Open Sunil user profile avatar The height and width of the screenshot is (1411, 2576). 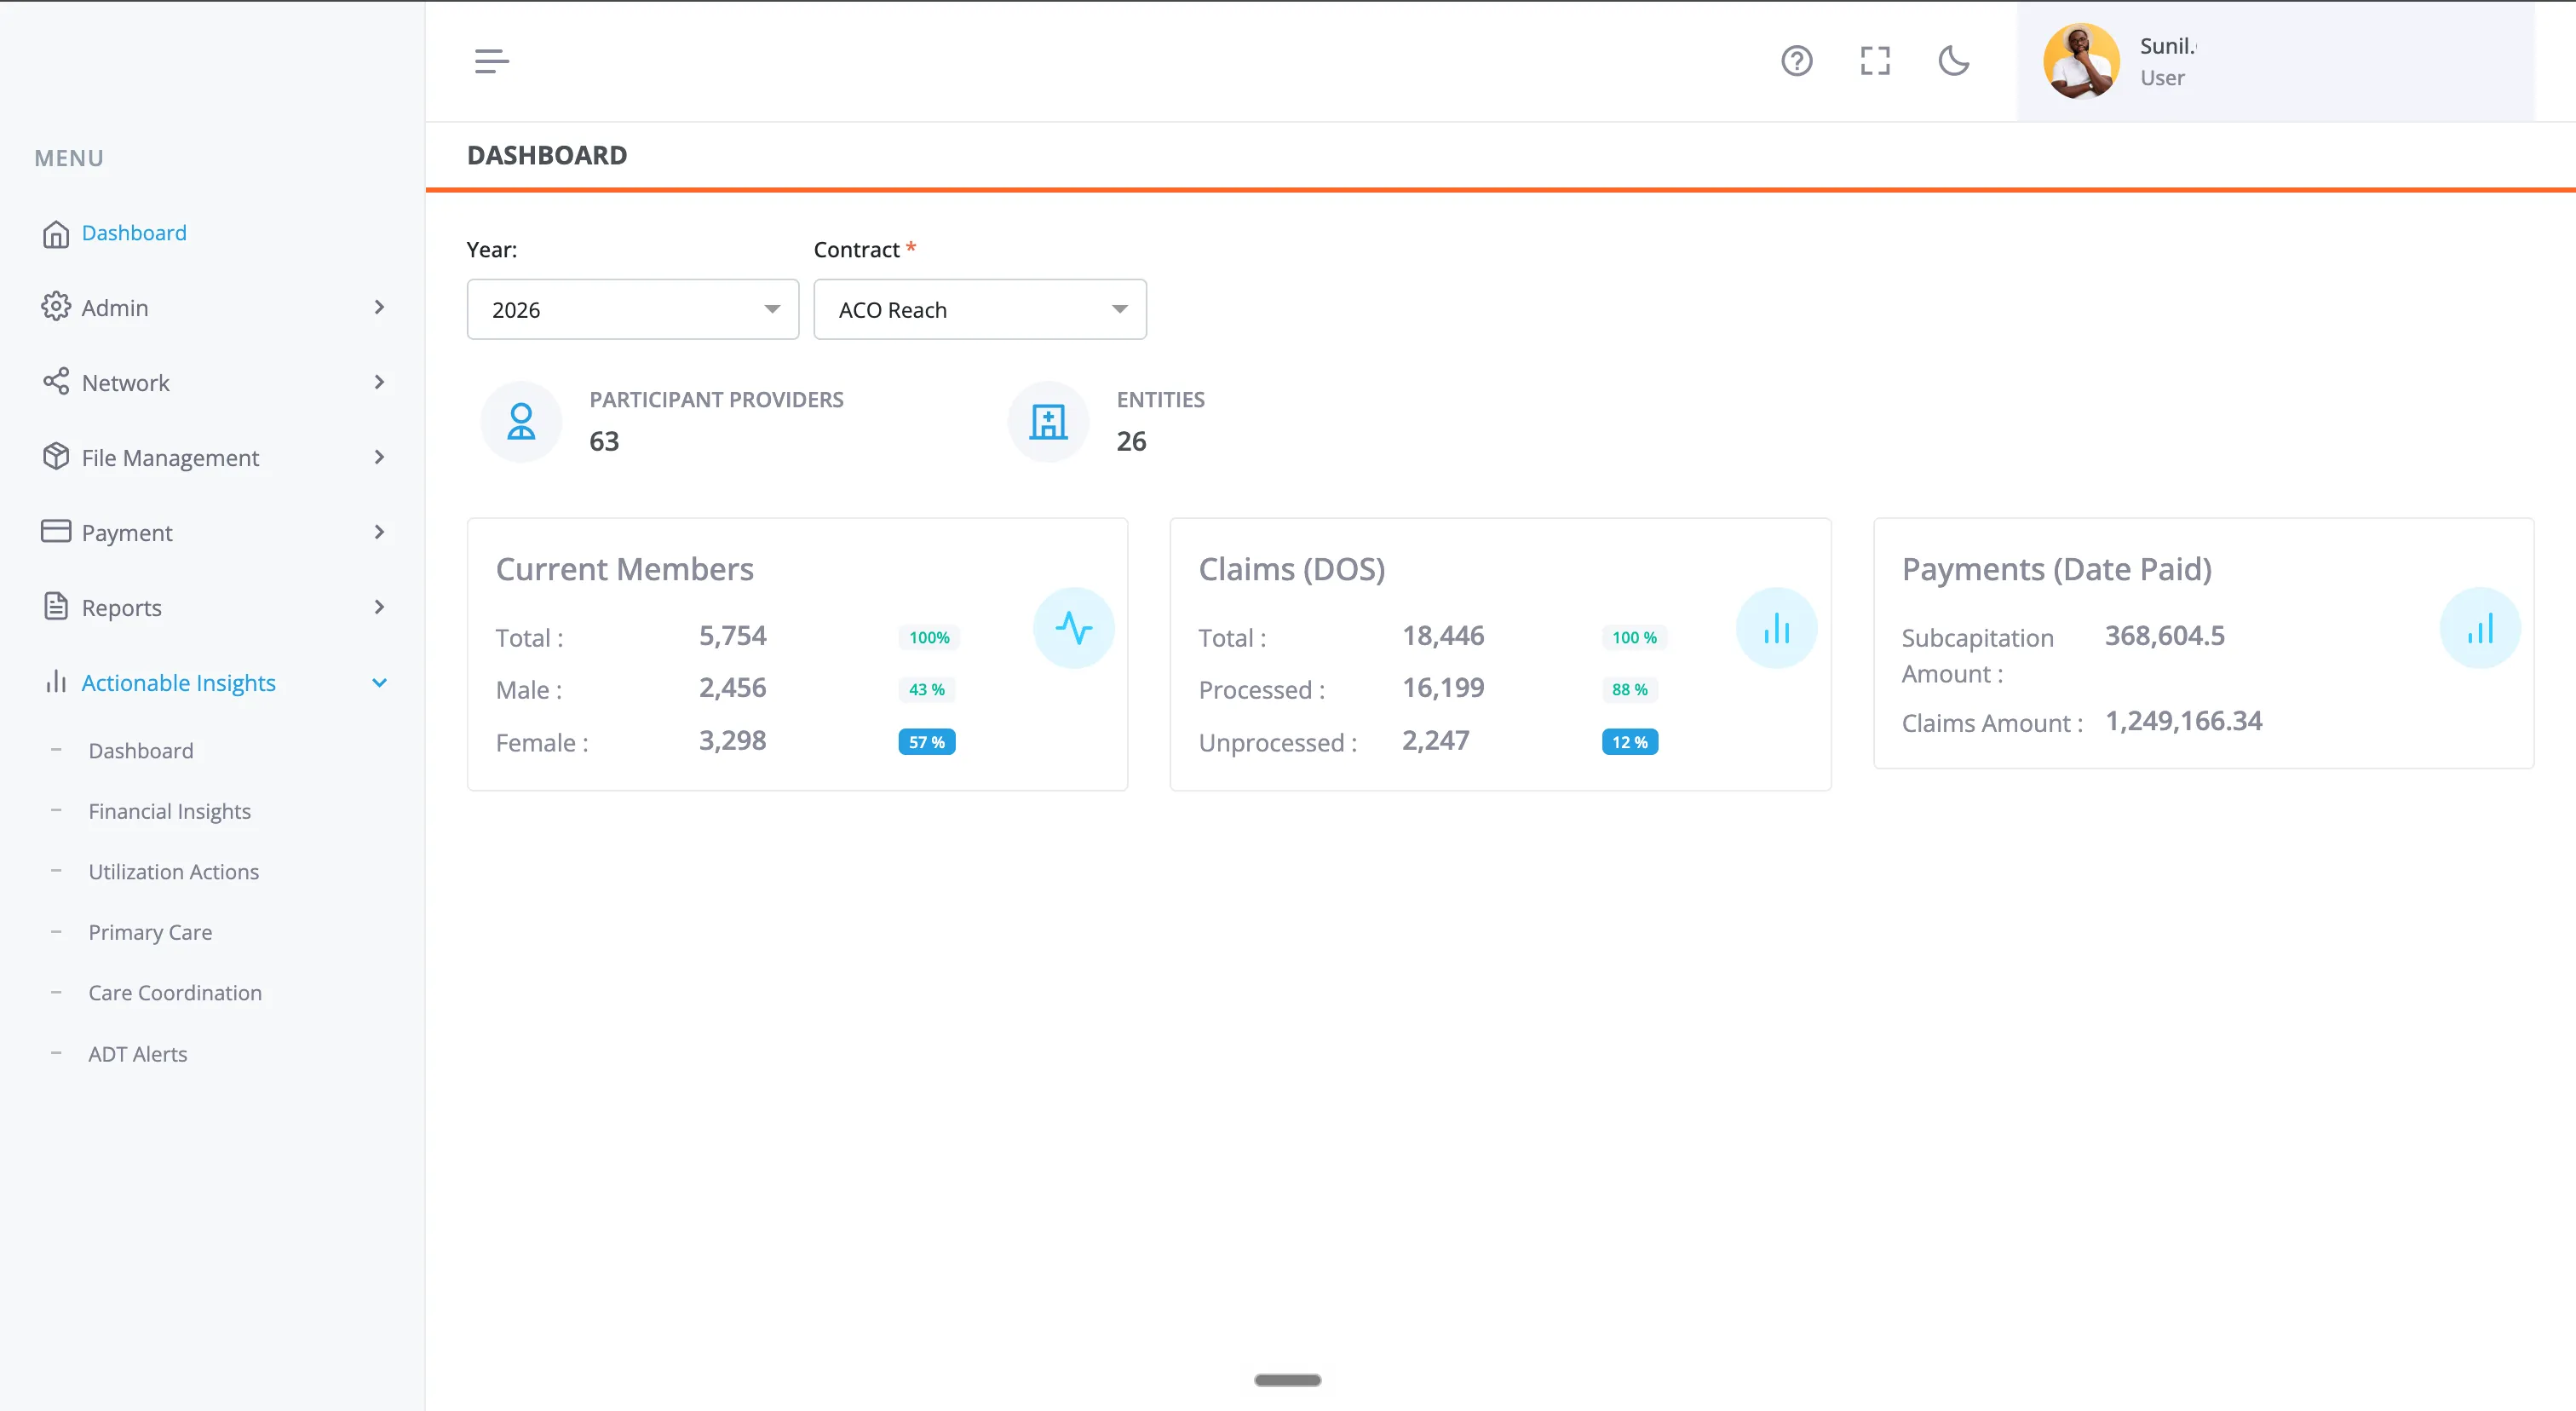pos(2081,61)
